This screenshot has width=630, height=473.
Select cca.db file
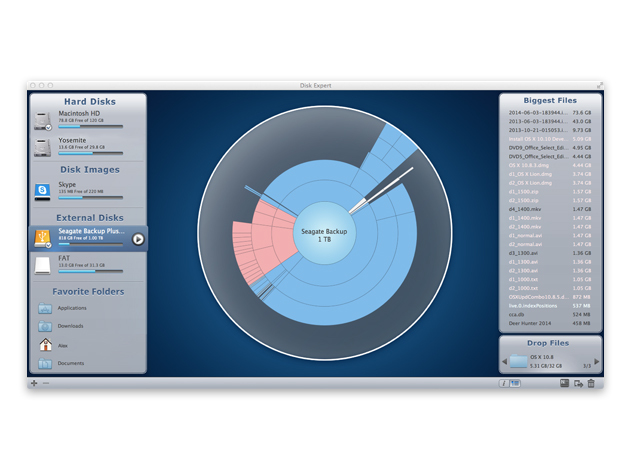pyautogui.click(x=550, y=315)
